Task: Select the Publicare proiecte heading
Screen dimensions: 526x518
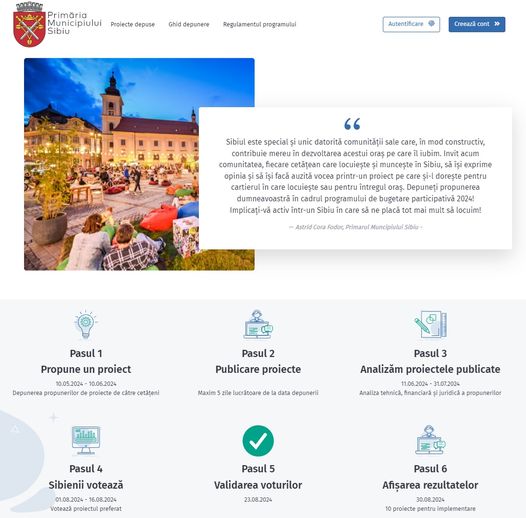Action: (258, 369)
